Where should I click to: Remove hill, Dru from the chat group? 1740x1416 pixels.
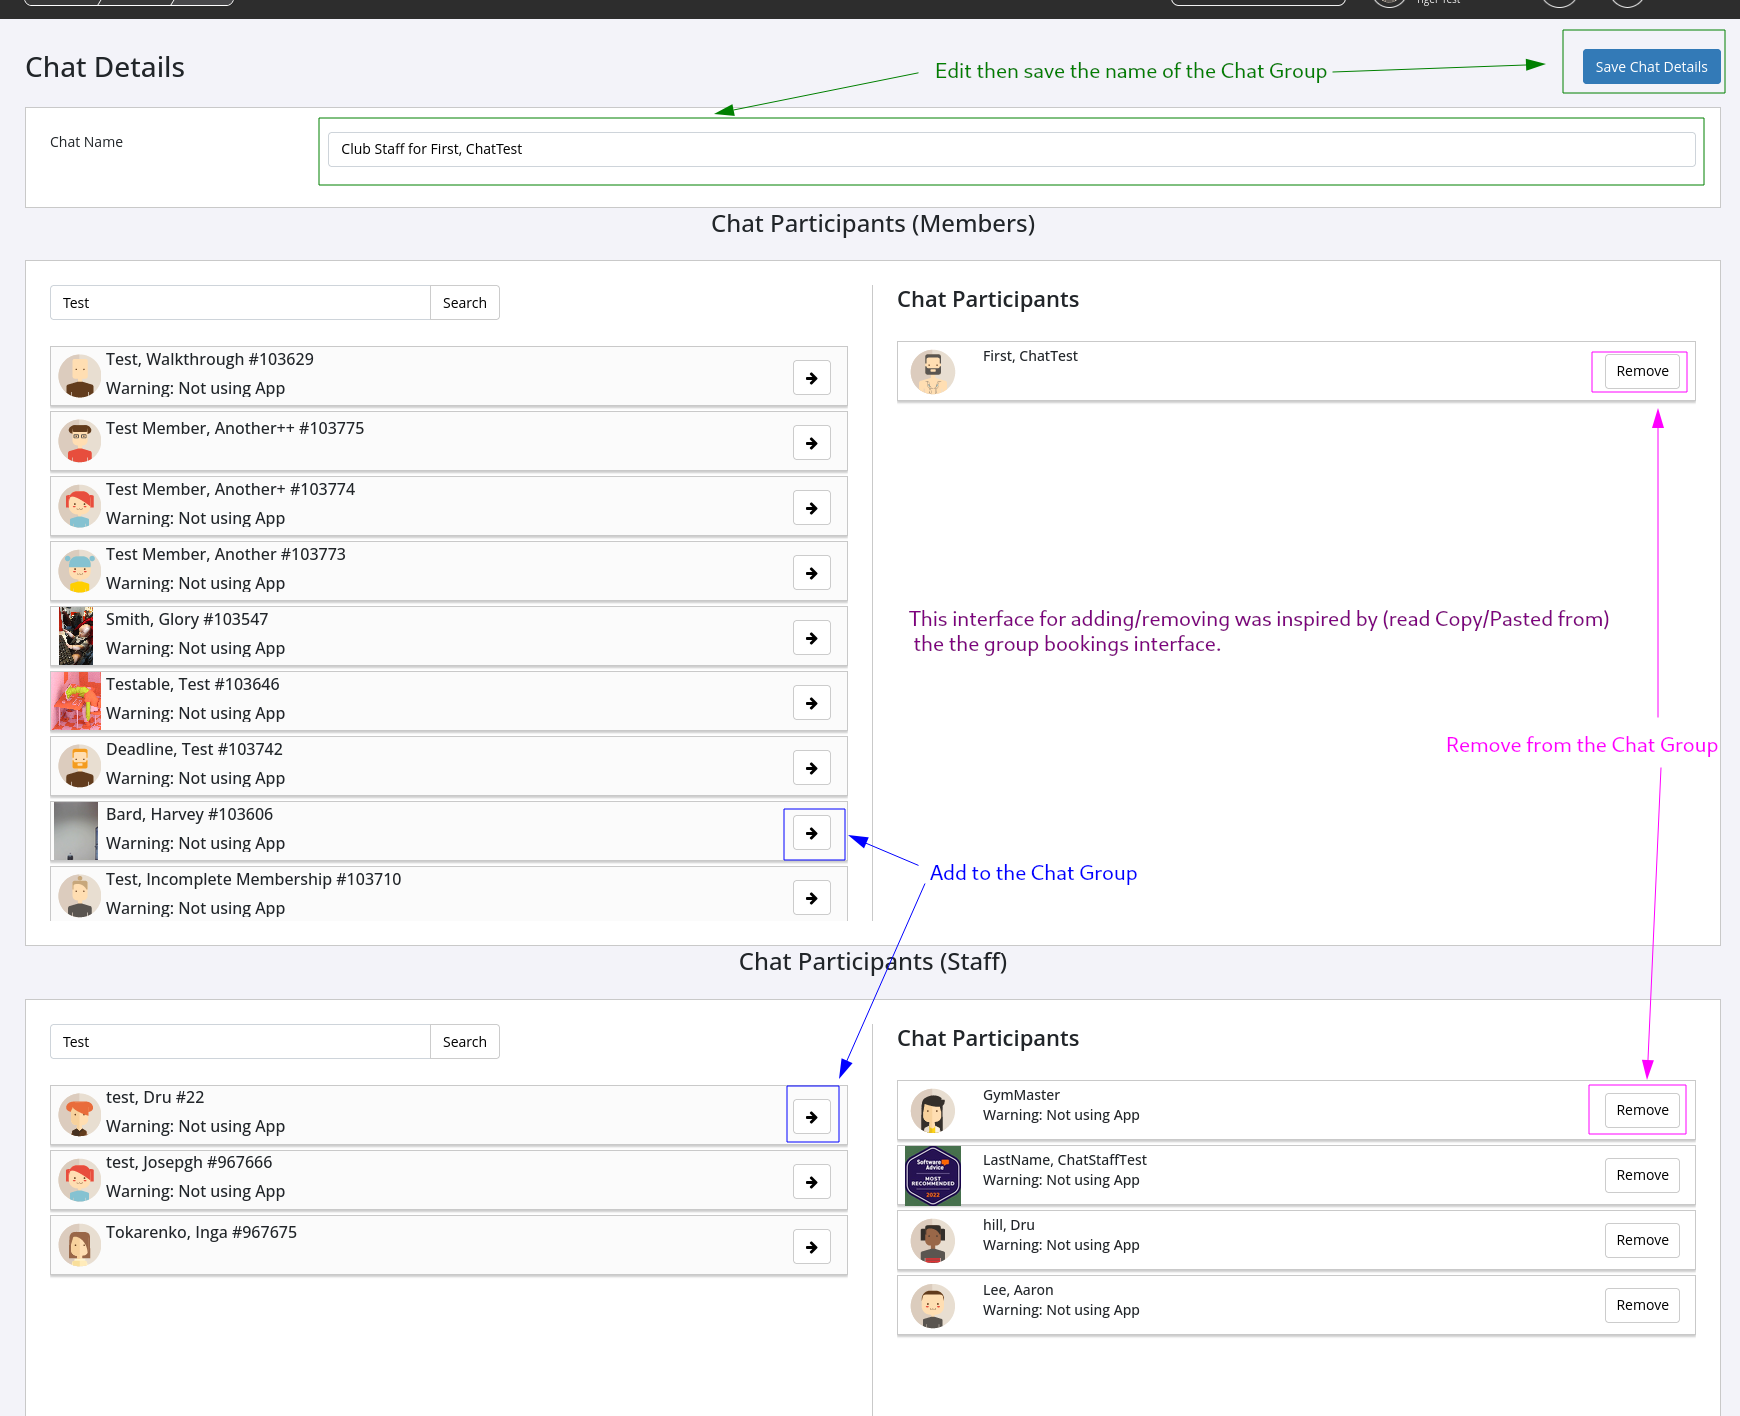[x=1641, y=1240]
